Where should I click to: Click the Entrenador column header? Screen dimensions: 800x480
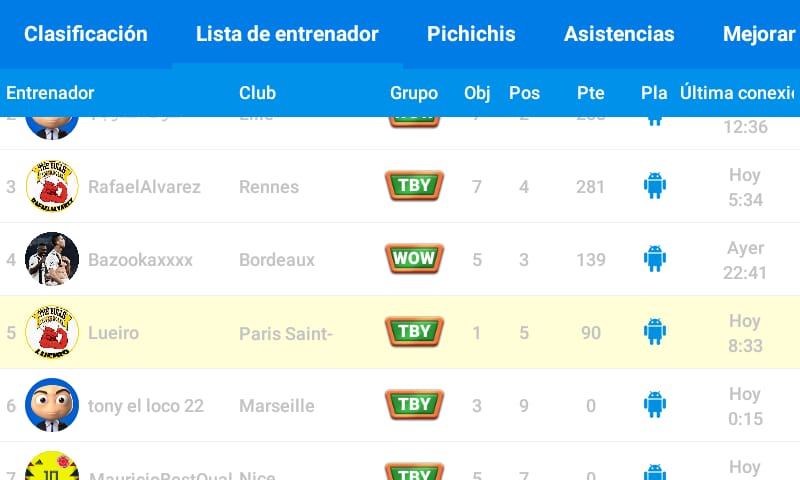[x=50, y=93]
